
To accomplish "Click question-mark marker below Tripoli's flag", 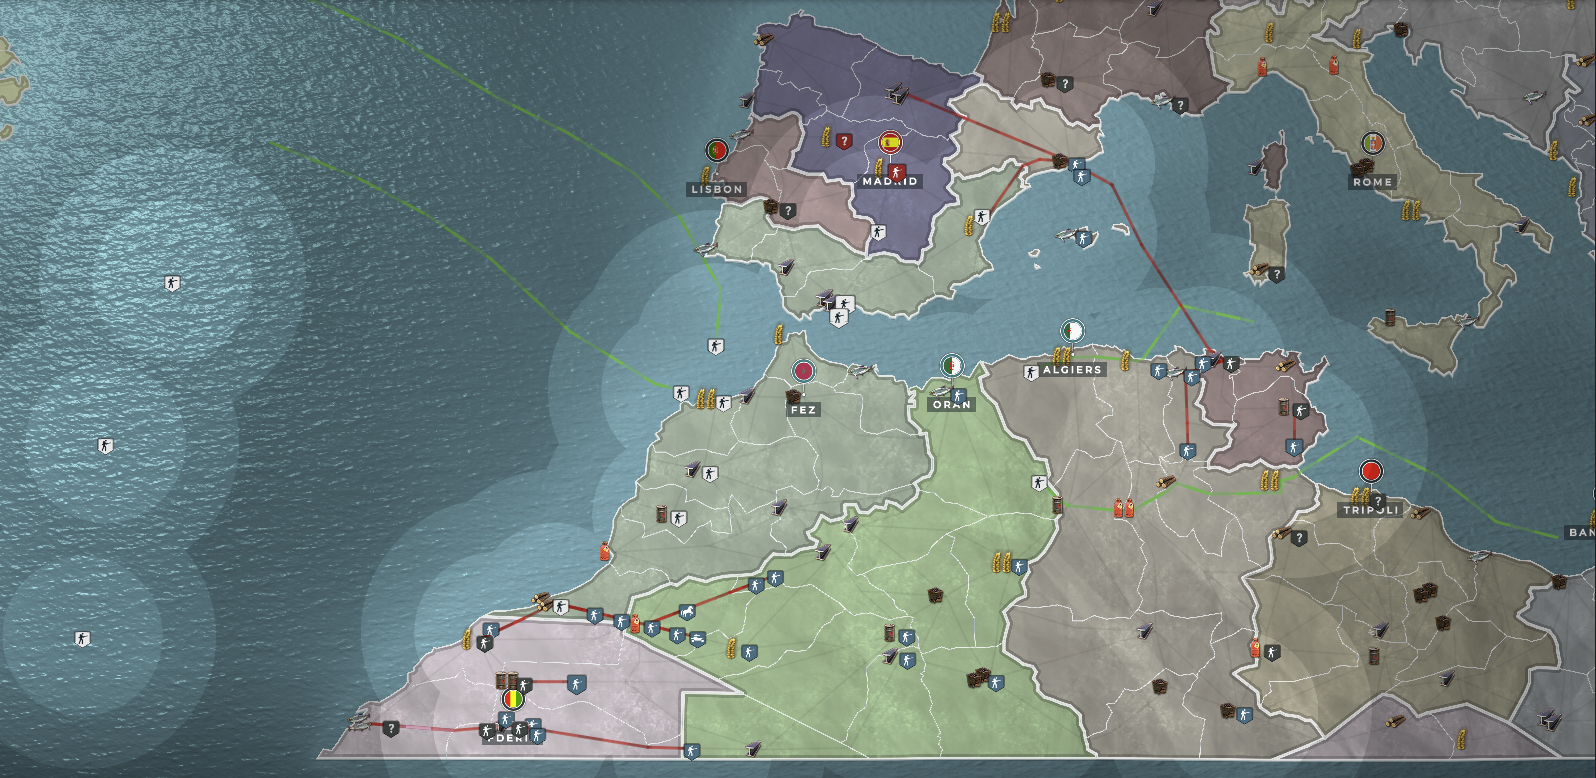I will (1377, 501).
